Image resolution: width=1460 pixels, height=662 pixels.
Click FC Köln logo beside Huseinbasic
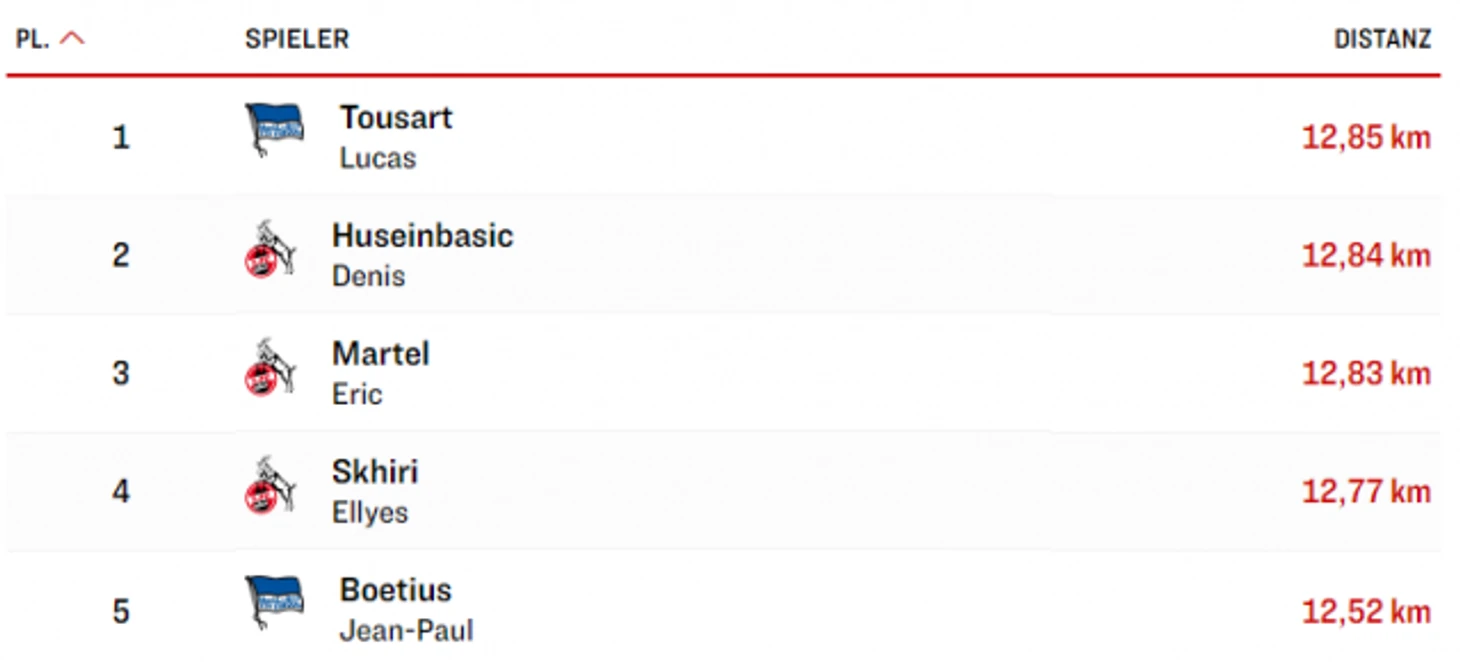[x=270, y=250]
